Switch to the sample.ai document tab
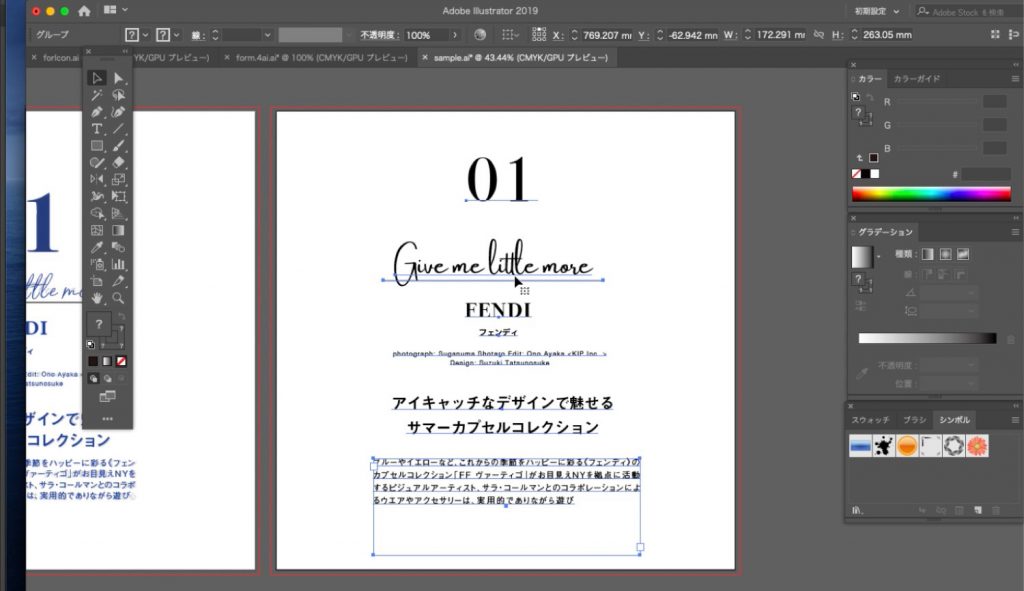1024x591 pixels. [520, 57]
